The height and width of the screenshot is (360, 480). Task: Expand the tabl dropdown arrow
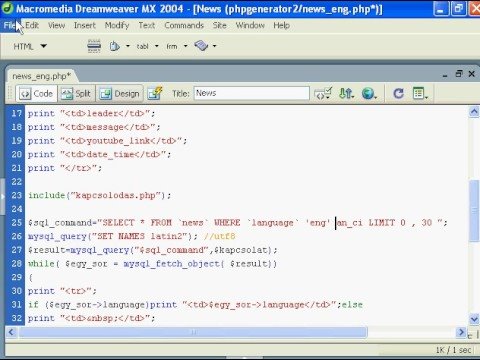[157, 46]
